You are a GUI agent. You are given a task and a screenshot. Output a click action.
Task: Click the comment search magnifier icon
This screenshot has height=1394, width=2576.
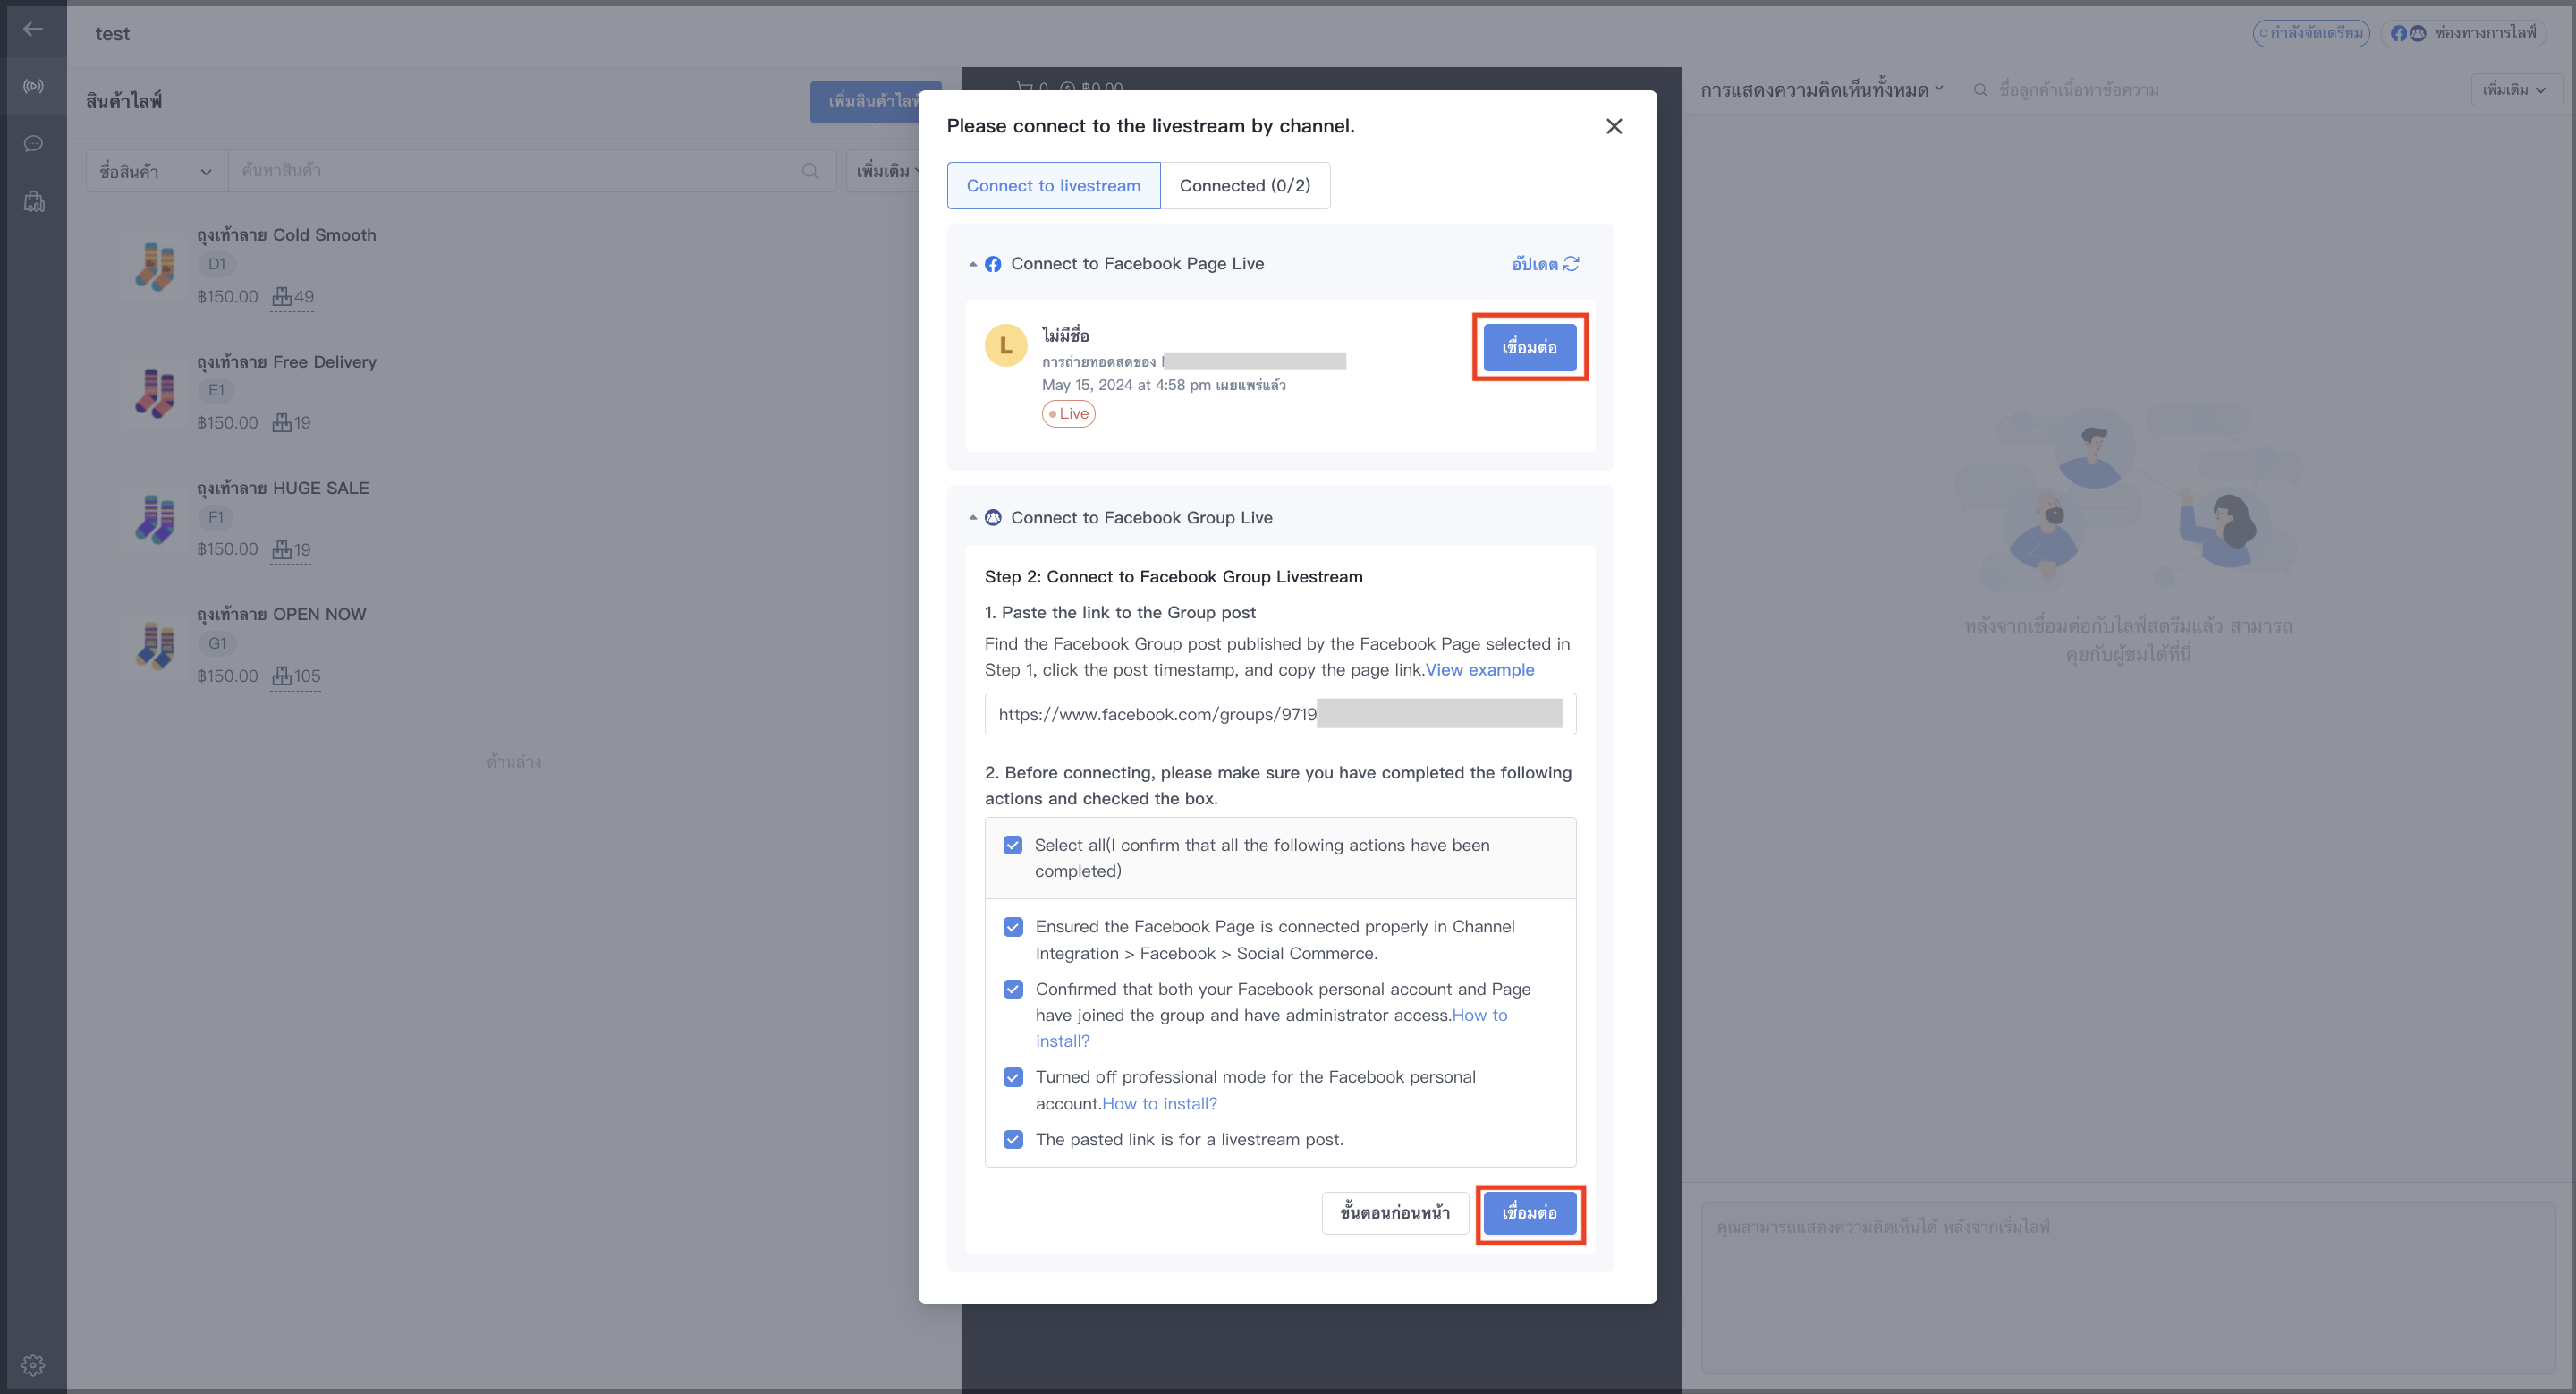(1980, 90)
